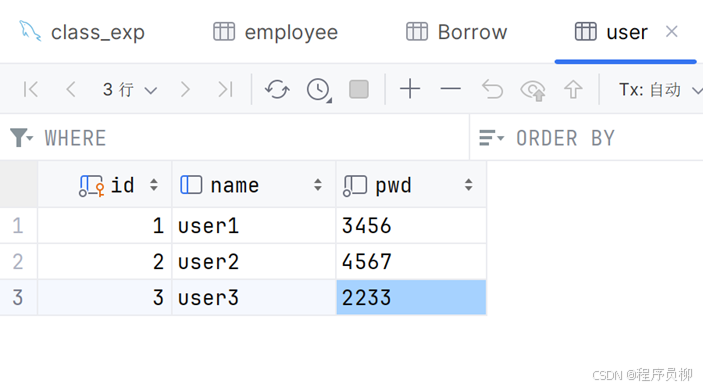
Task: Jump to last page of rows
Action: (x=225, y=89)
